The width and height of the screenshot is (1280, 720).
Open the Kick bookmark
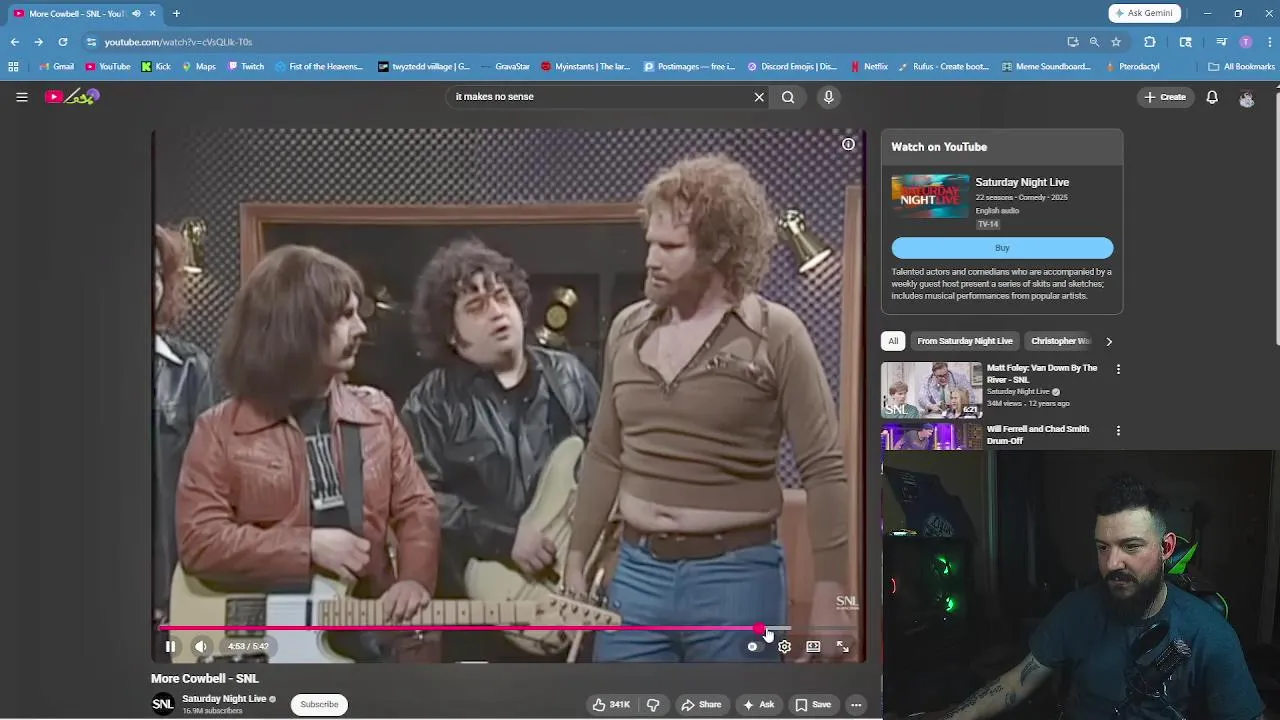pyautogui.click(x=156, y=67)
